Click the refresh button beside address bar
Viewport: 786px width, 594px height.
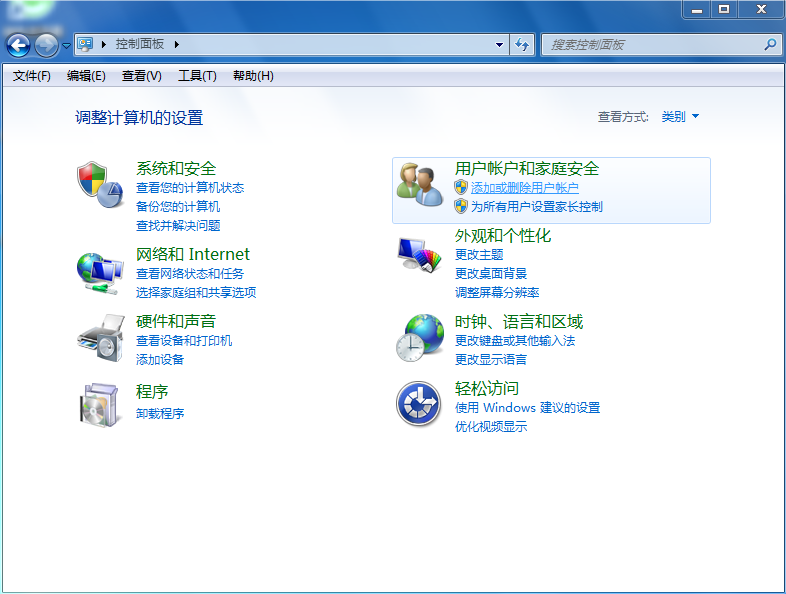coord(522,45)
